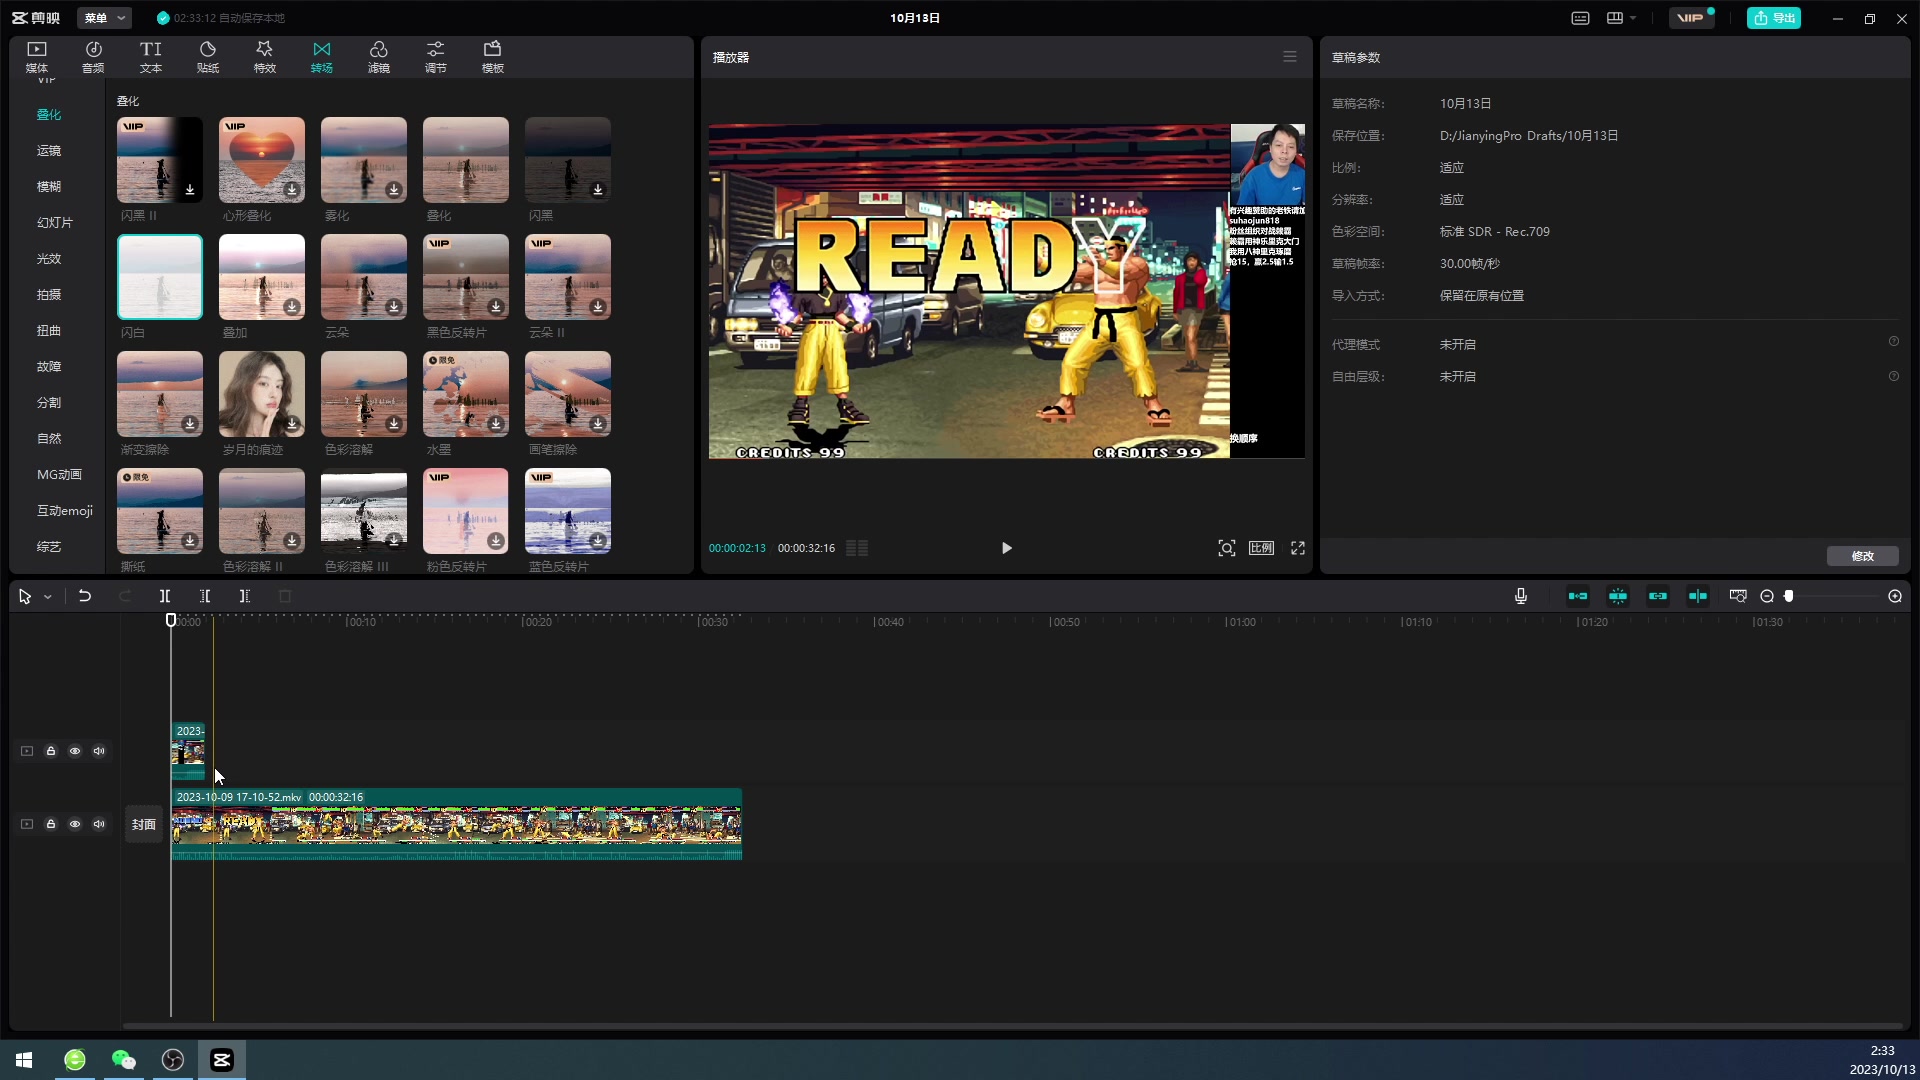
Task: Open the 音频 audio tab
Action: pos(93,57)
